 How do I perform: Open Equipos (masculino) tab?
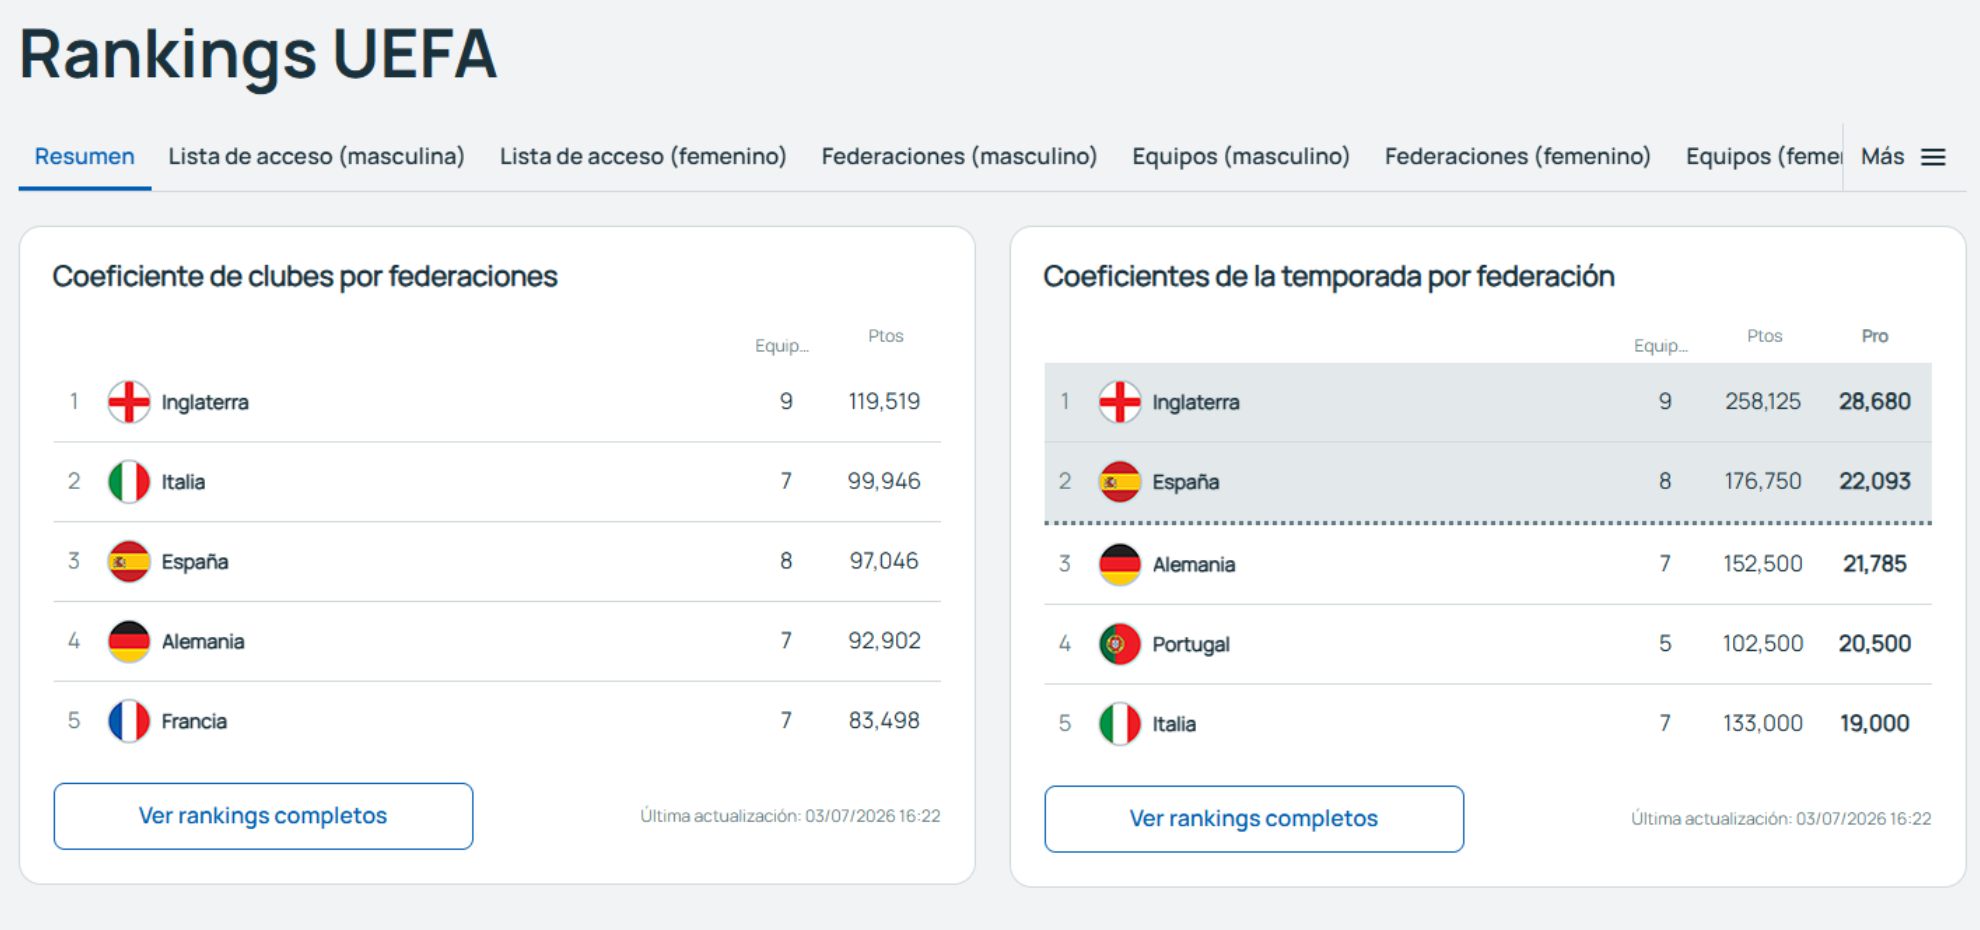point(1241,156)
